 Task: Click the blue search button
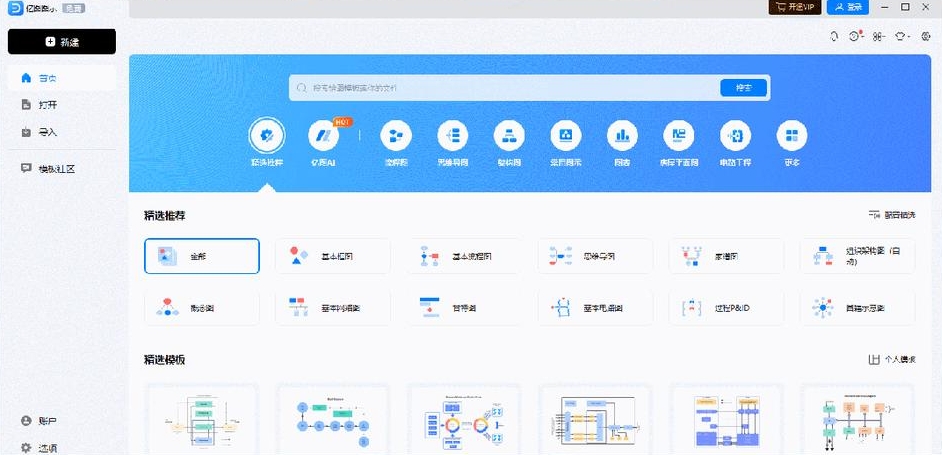coord(744,88)
